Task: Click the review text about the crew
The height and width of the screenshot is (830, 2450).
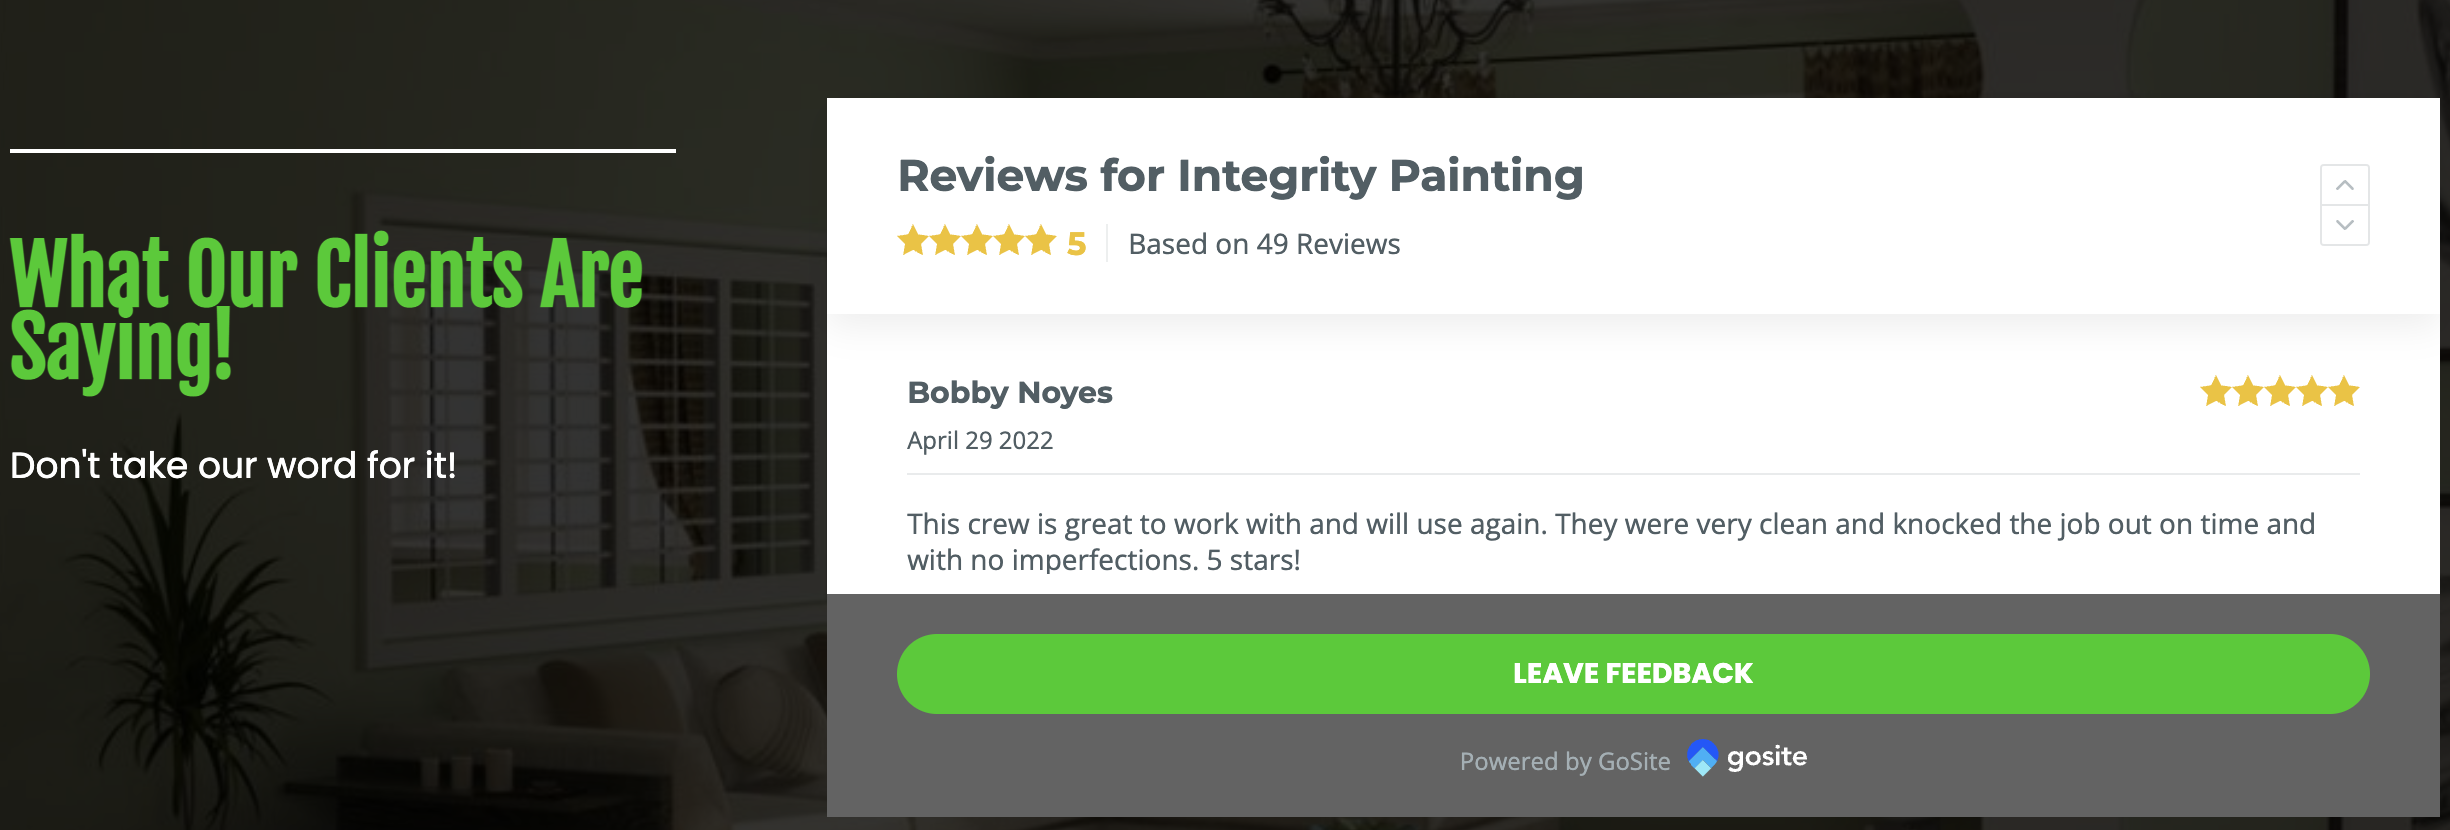Action: (1610, 541)
